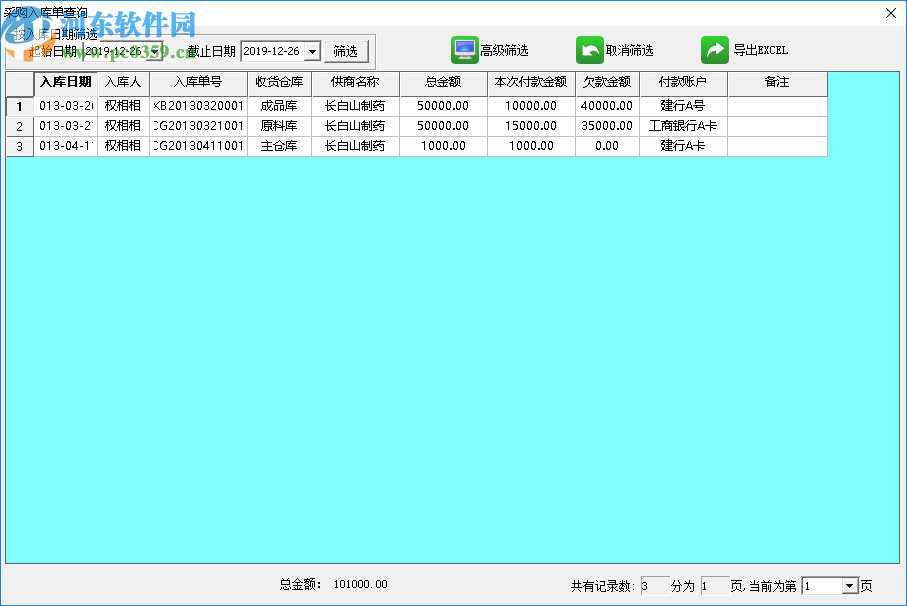Open the 截止日期 date dropdown arrow
Screen dimensions: 907x606
[312, 51]
